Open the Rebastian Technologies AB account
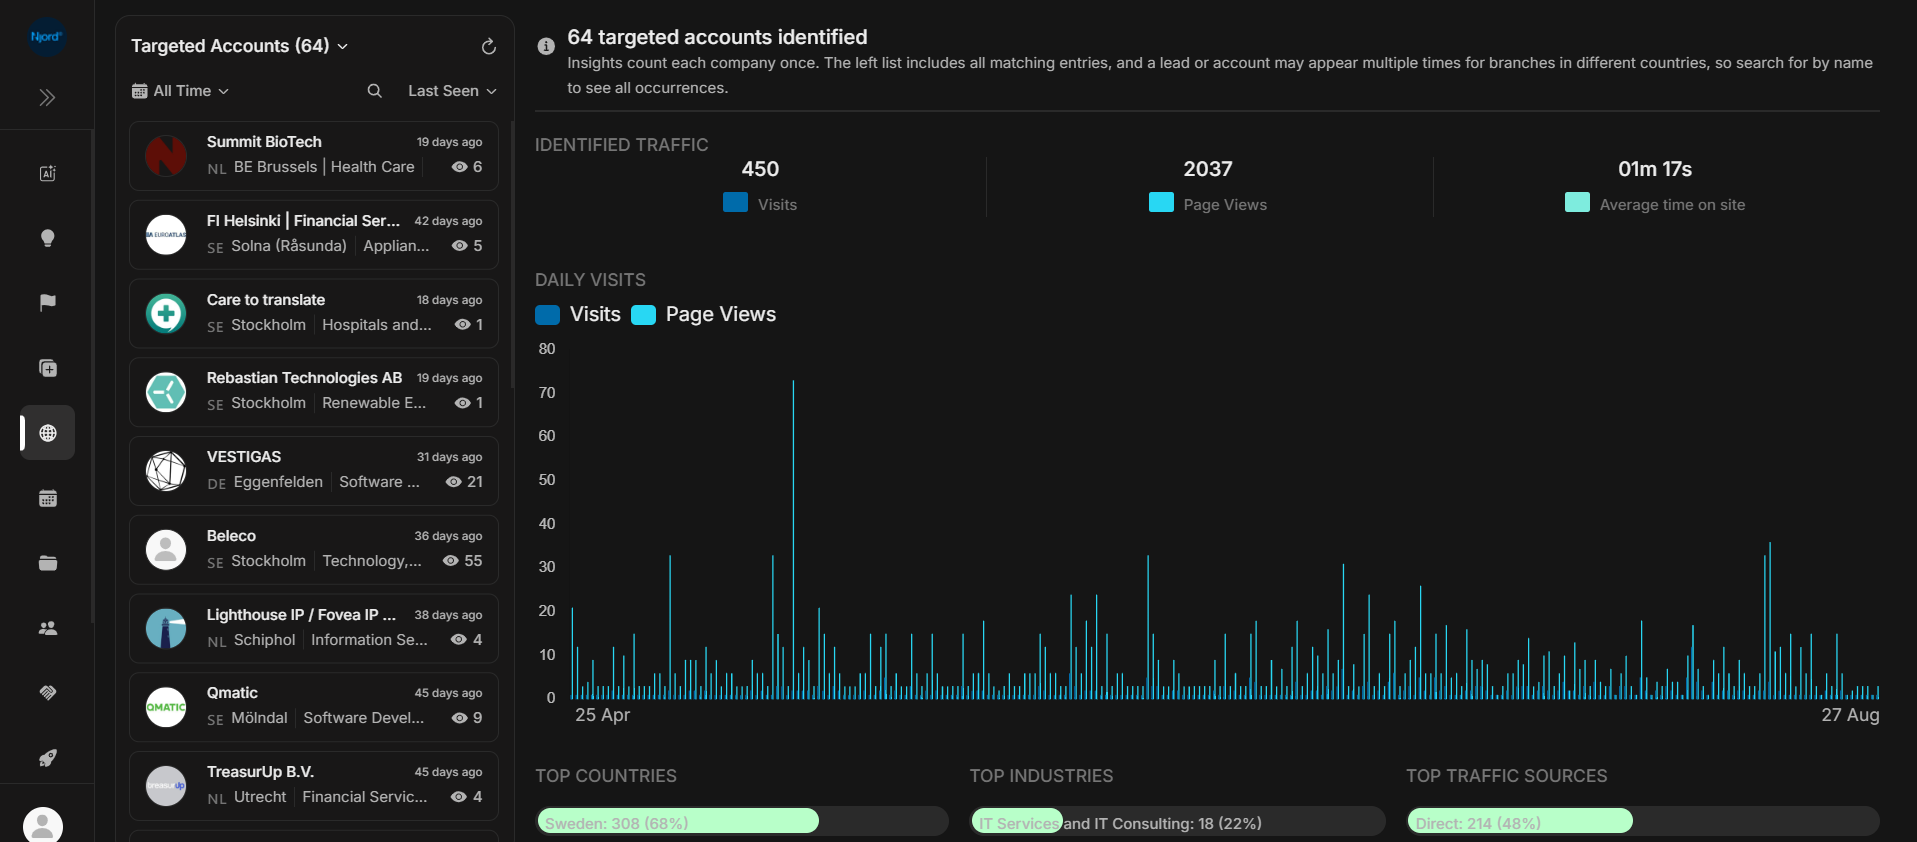 [x=314, y=392]
